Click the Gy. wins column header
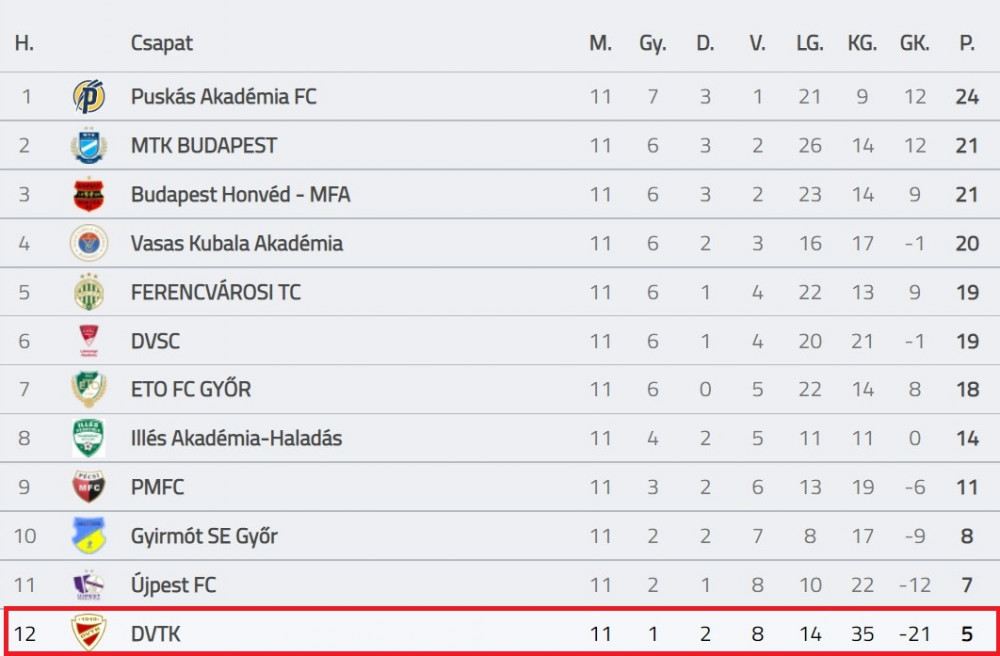This screenshot has width=1000, height=656. 652,44
